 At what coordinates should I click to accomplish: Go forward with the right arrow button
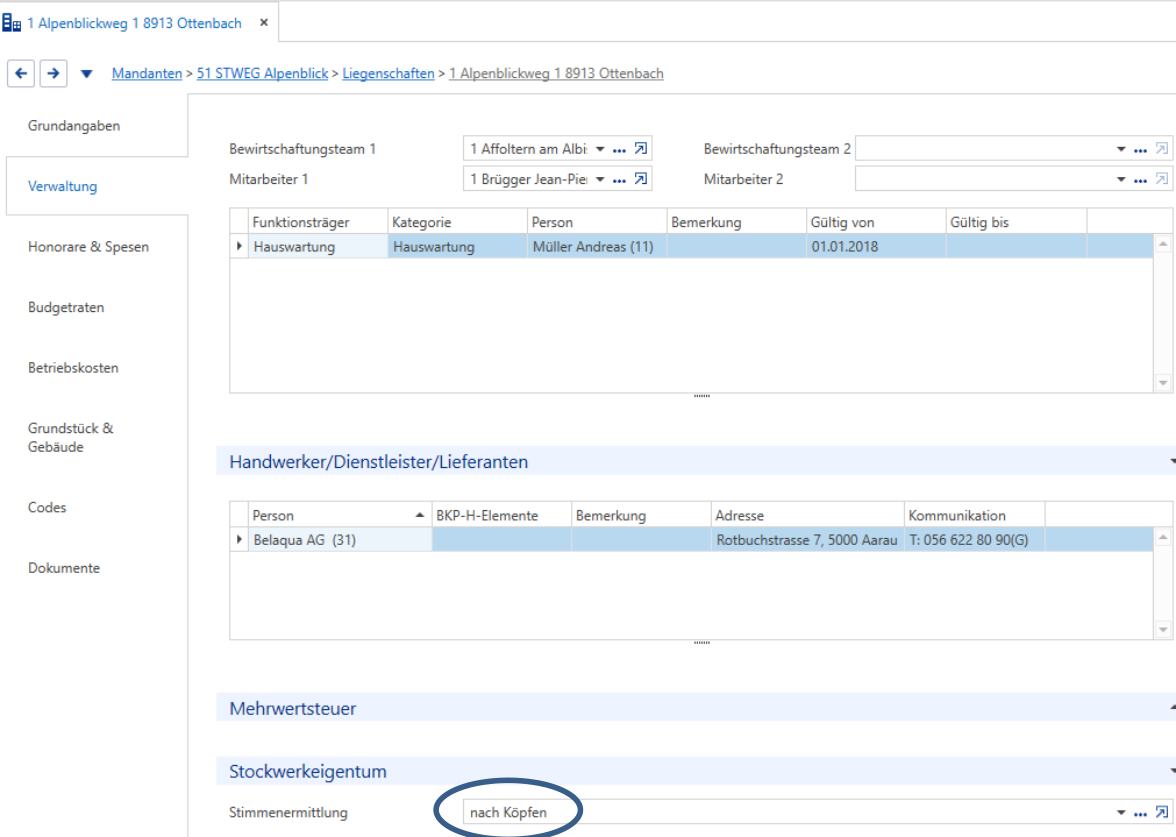point(53,74)
